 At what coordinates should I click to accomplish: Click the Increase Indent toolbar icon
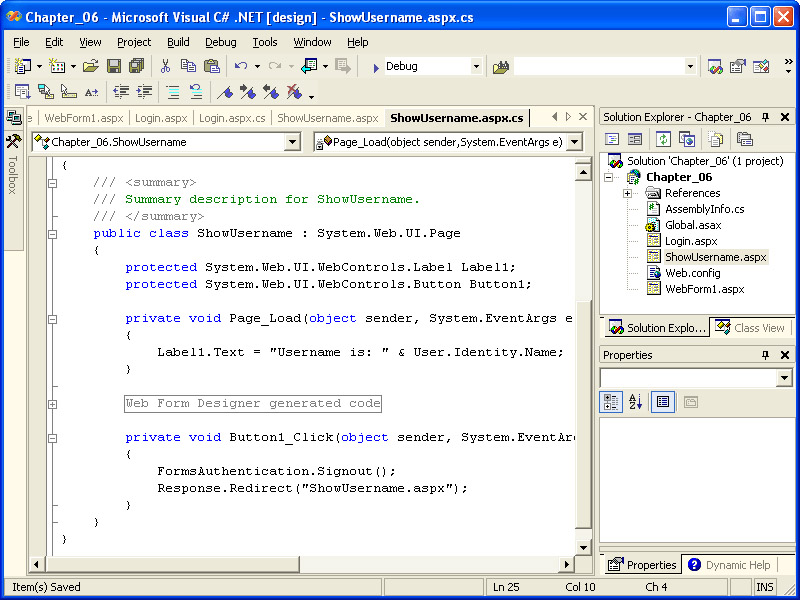click(x=145, y=92)
